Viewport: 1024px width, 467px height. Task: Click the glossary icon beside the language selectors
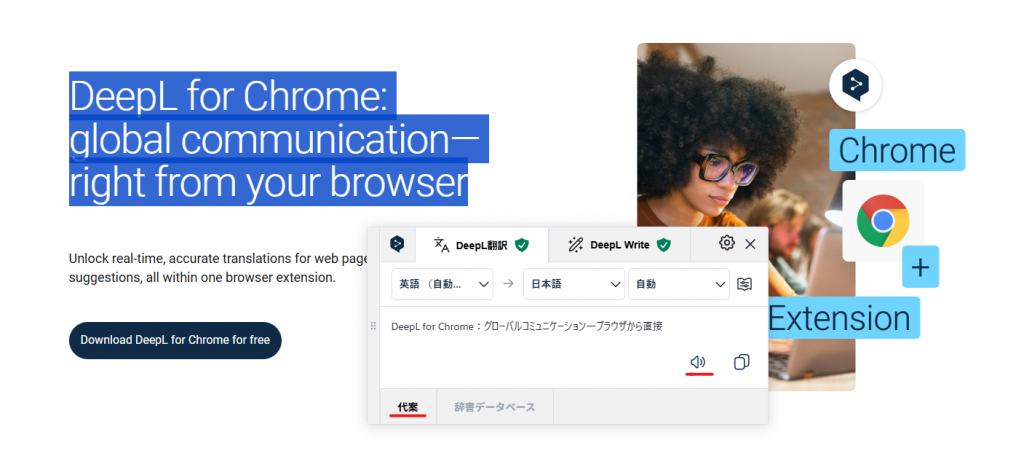point(745,284)
